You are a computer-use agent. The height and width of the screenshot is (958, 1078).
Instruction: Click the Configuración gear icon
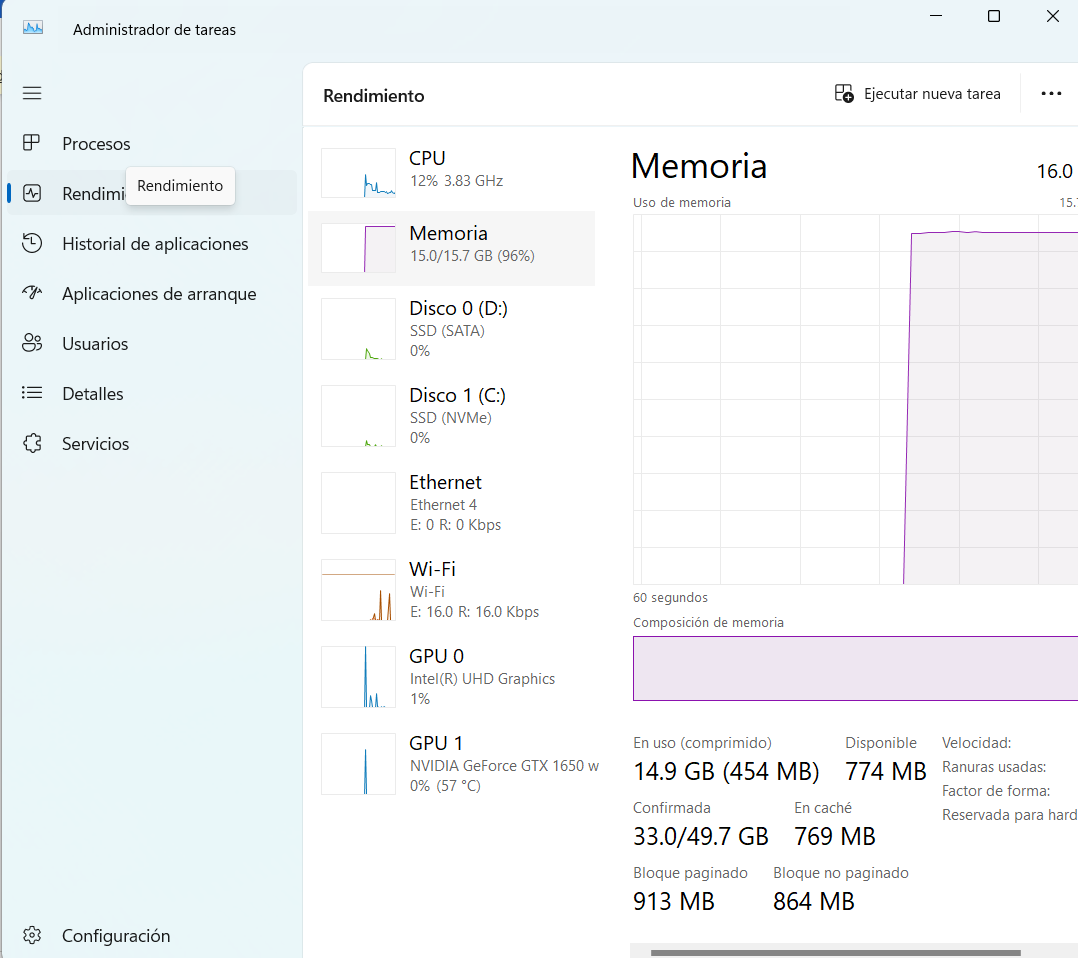(x=32, y=935)
